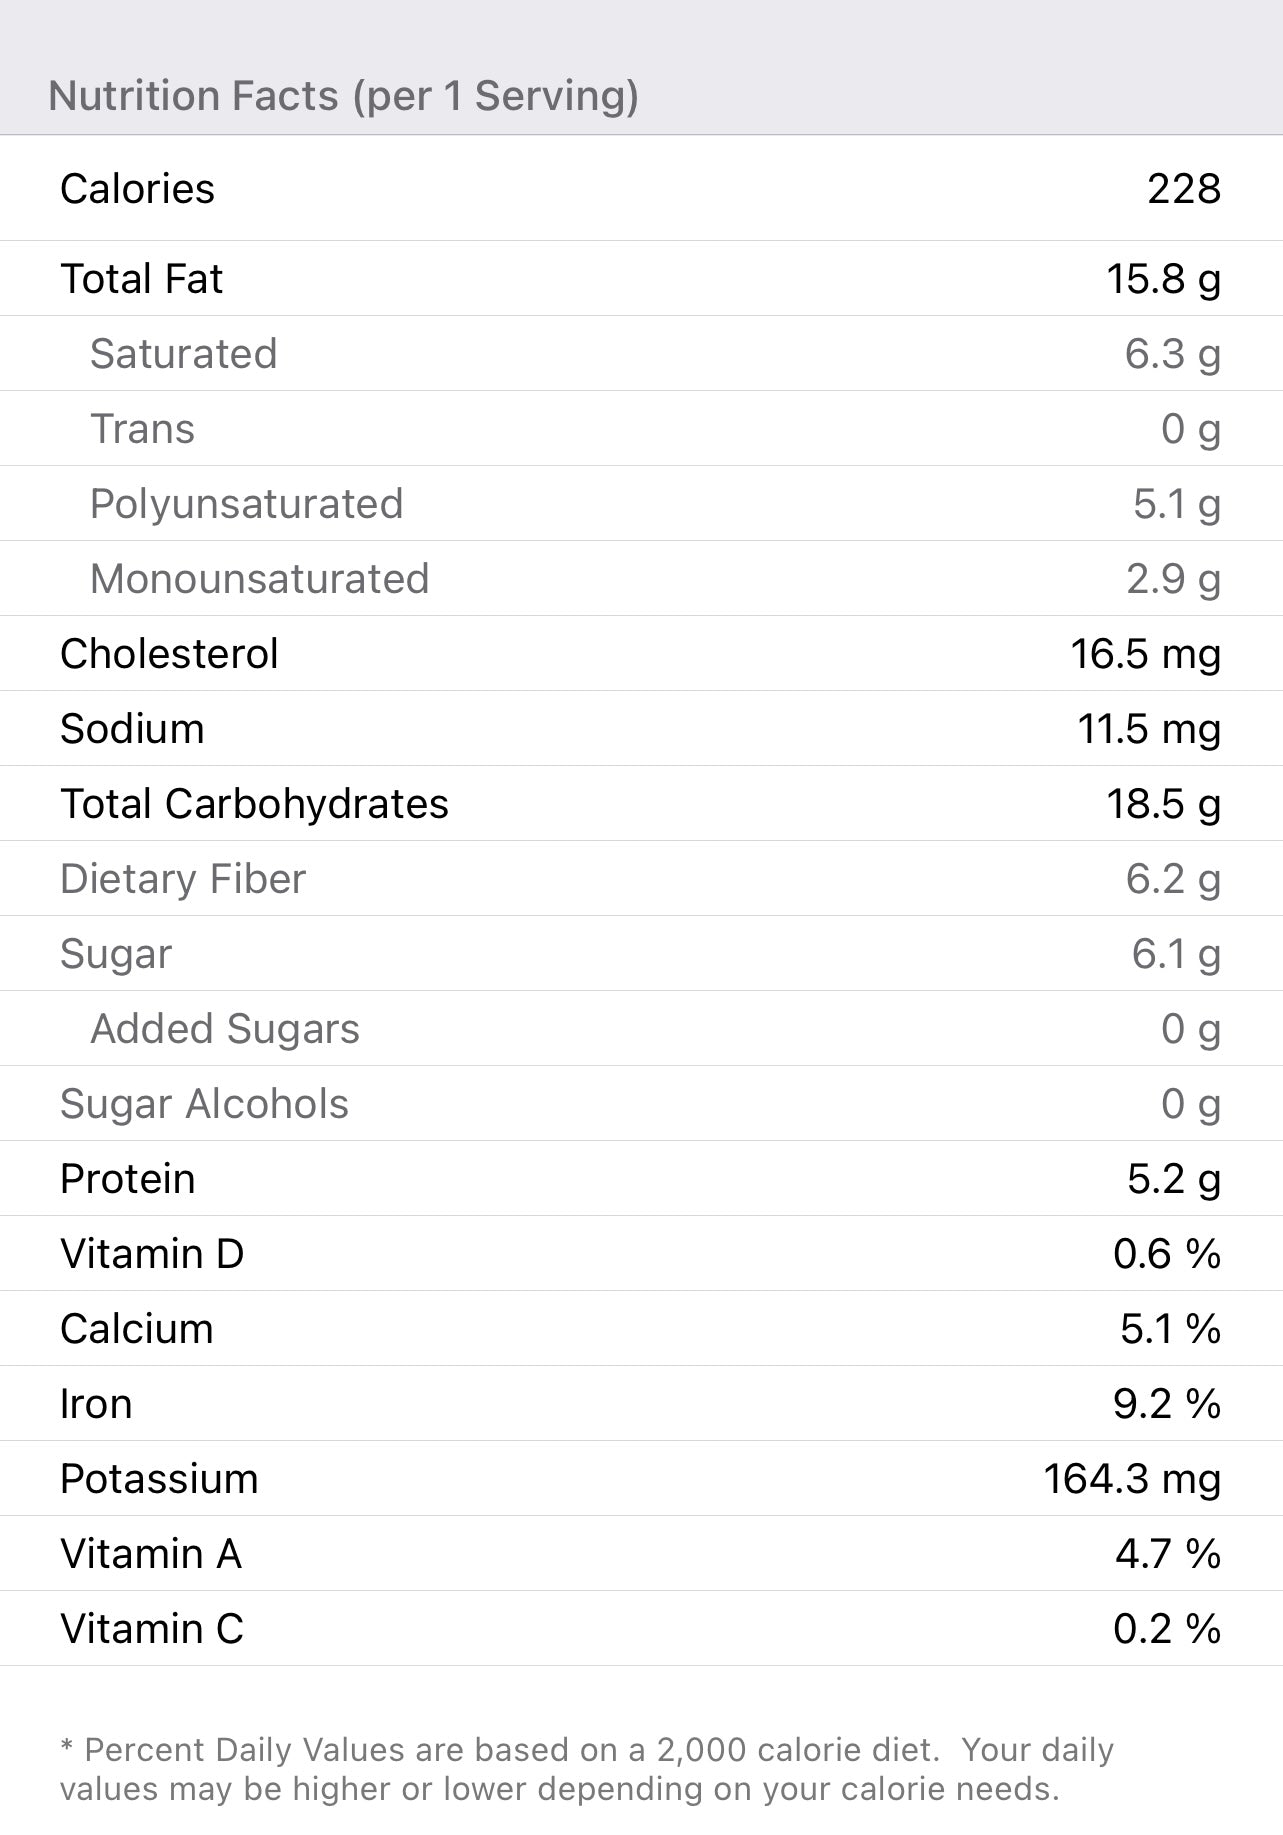
Task: Tap the Potassium row
Action: point(640,1479)
